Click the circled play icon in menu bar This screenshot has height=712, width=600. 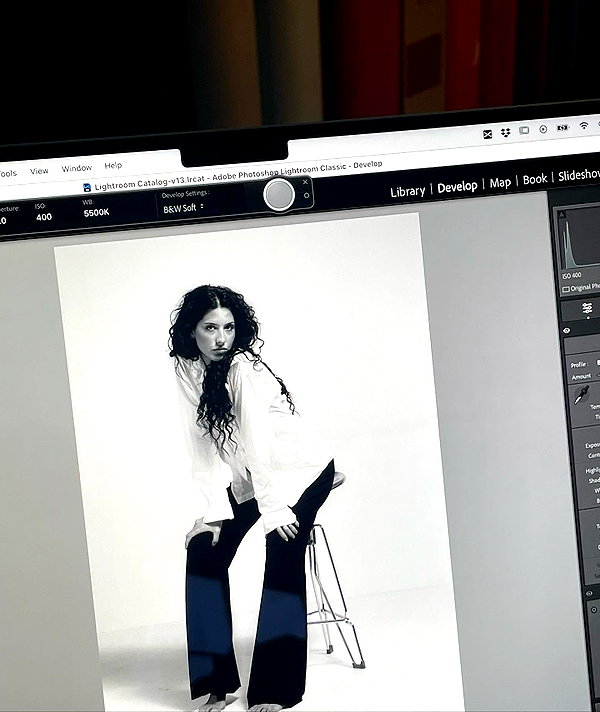(543, 129)
